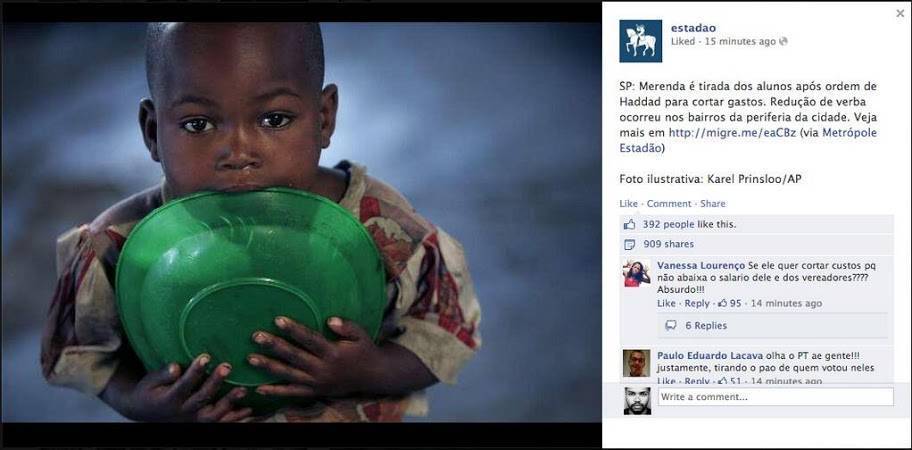Screen dimensions: 912x450
Task: Share the estadao post
Action: click(712, 203)
